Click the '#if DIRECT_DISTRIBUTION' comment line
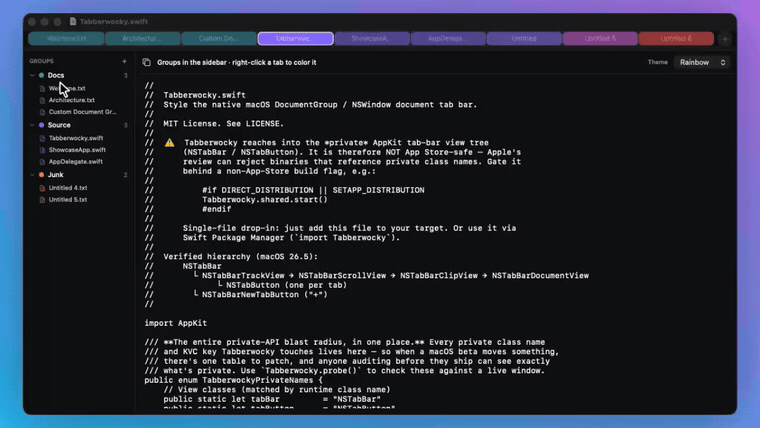Screen dimensions: 760x428 coord(313,190)
